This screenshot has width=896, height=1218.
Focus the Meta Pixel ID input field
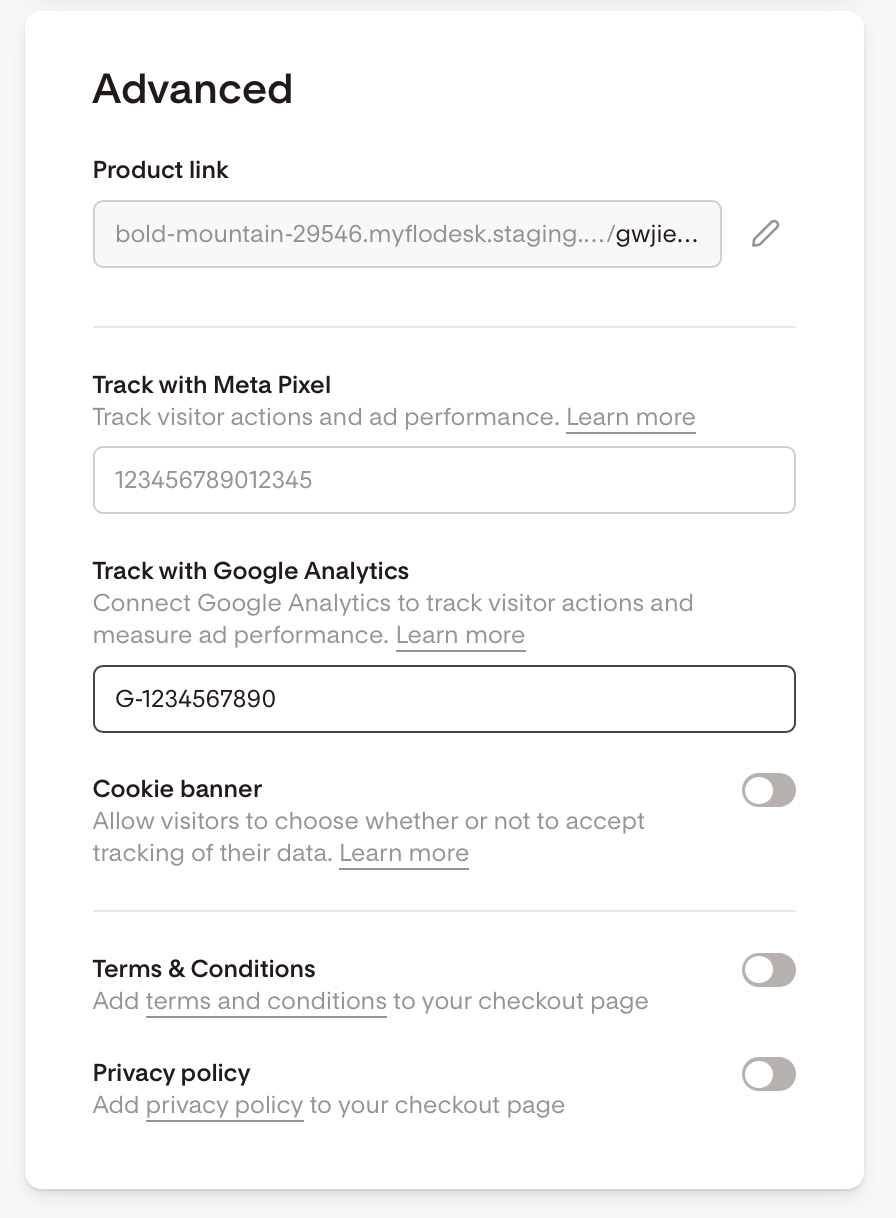click(x=444, y=480)
